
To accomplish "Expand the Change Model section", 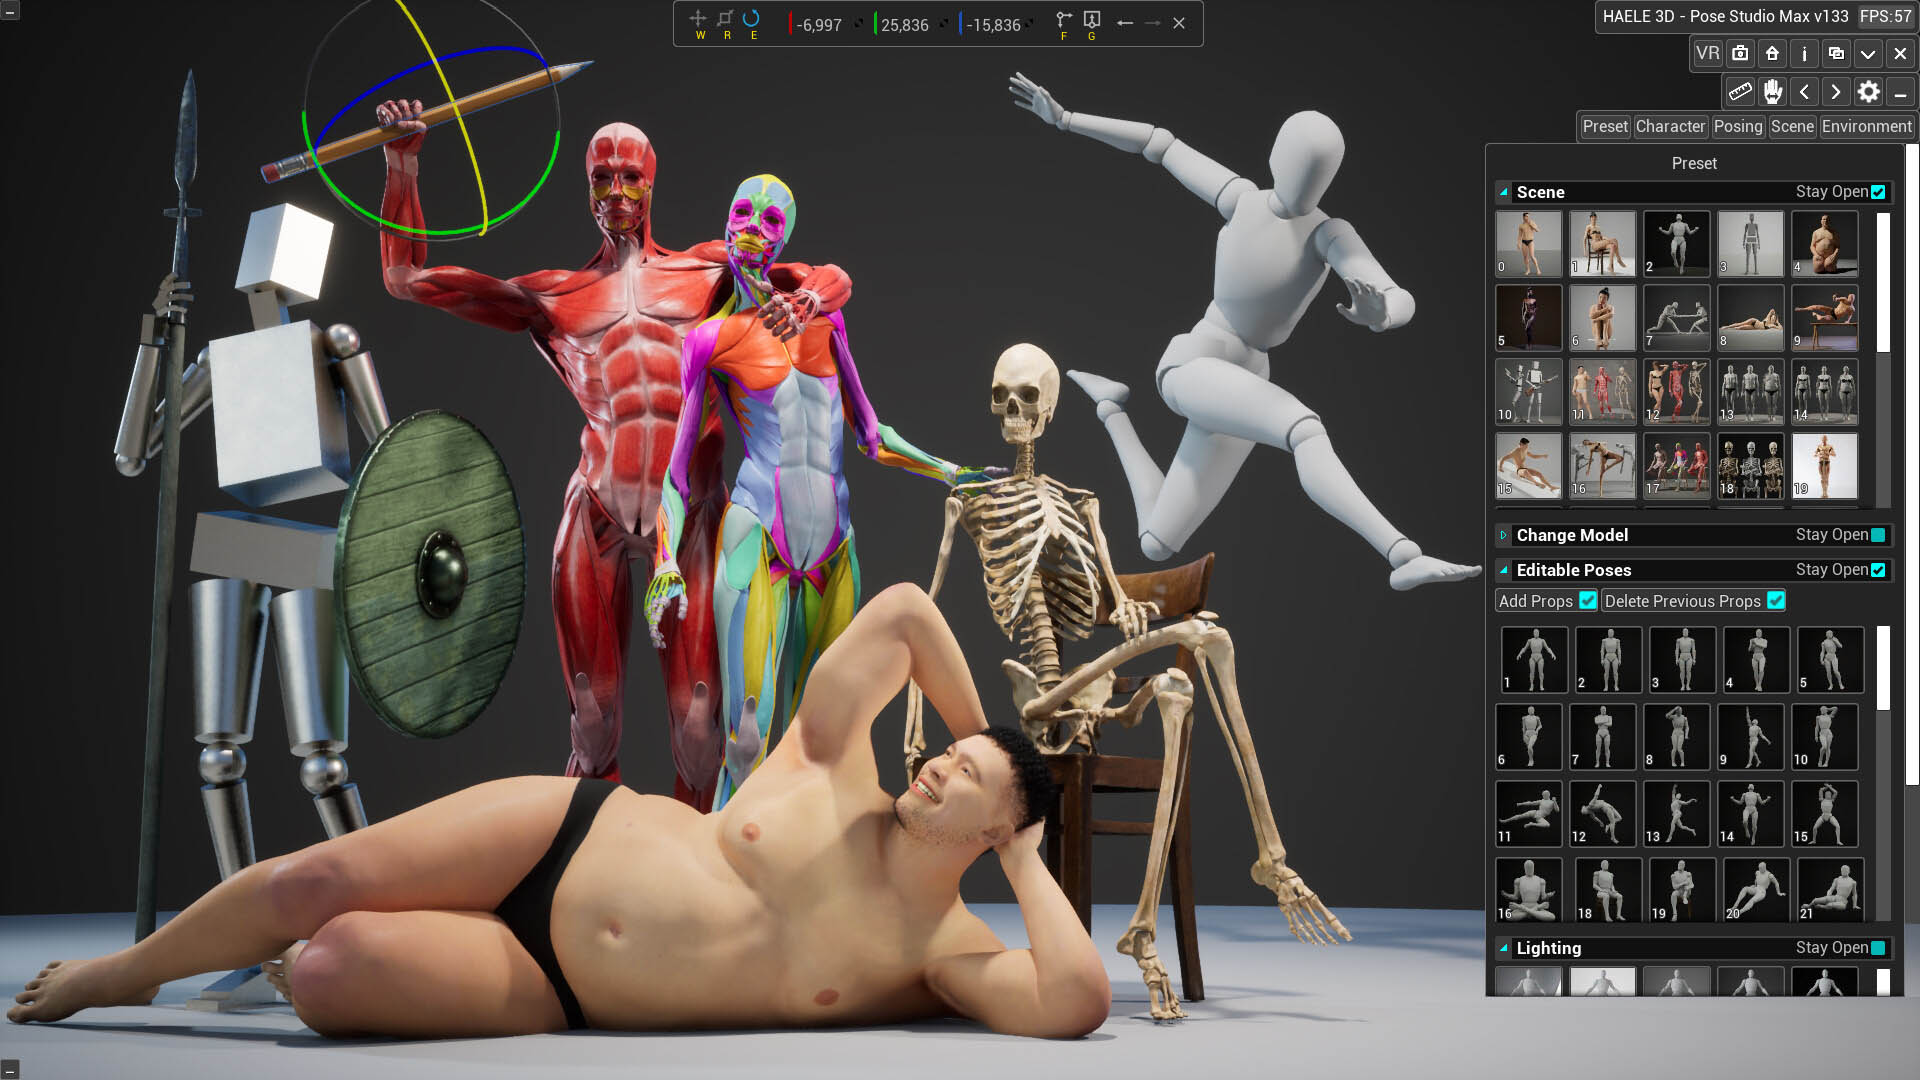I will (1503, 536).
